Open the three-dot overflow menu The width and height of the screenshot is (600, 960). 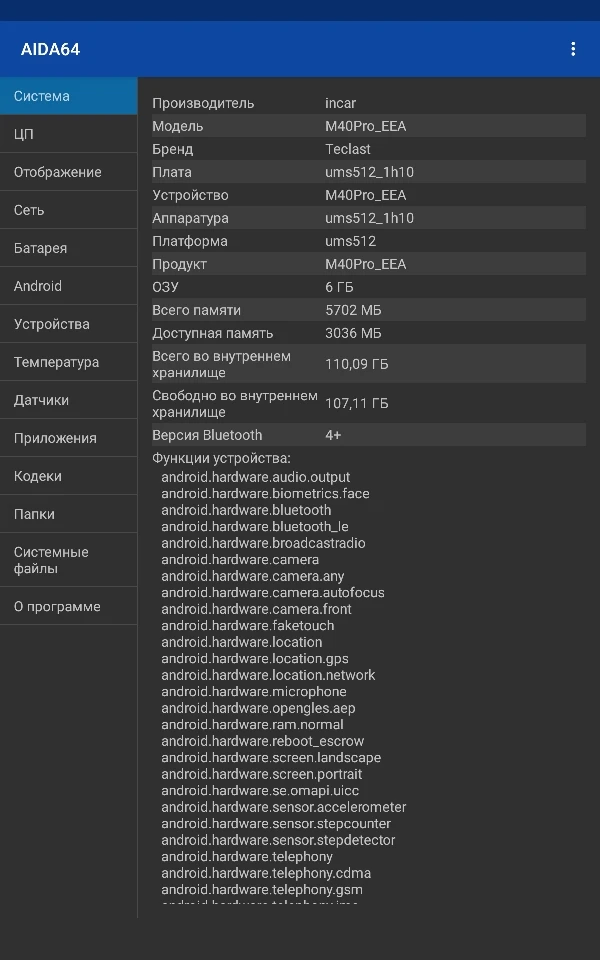coord(573,49)
